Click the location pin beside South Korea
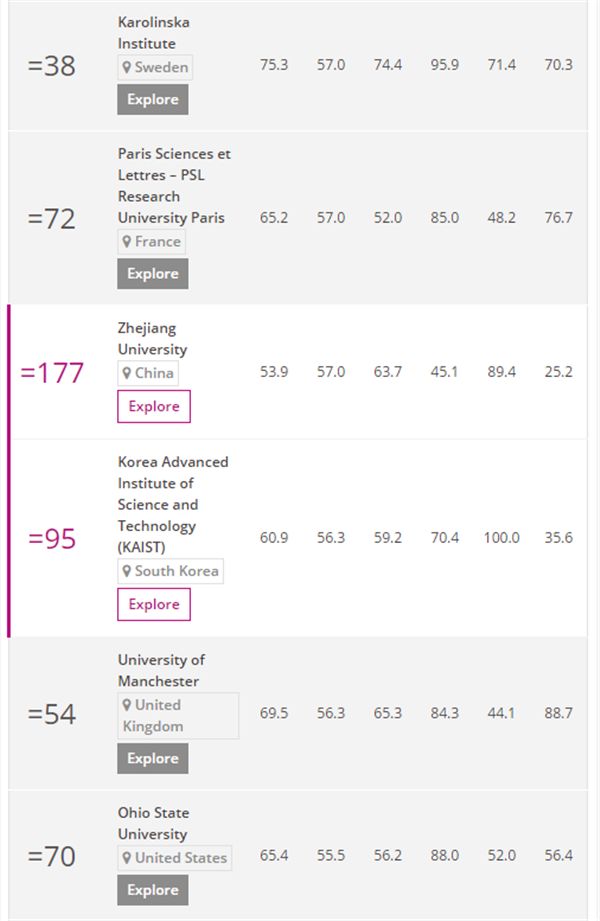Viewport: 600px width, 921px height. pyautogui.click(x=127, y=572)
